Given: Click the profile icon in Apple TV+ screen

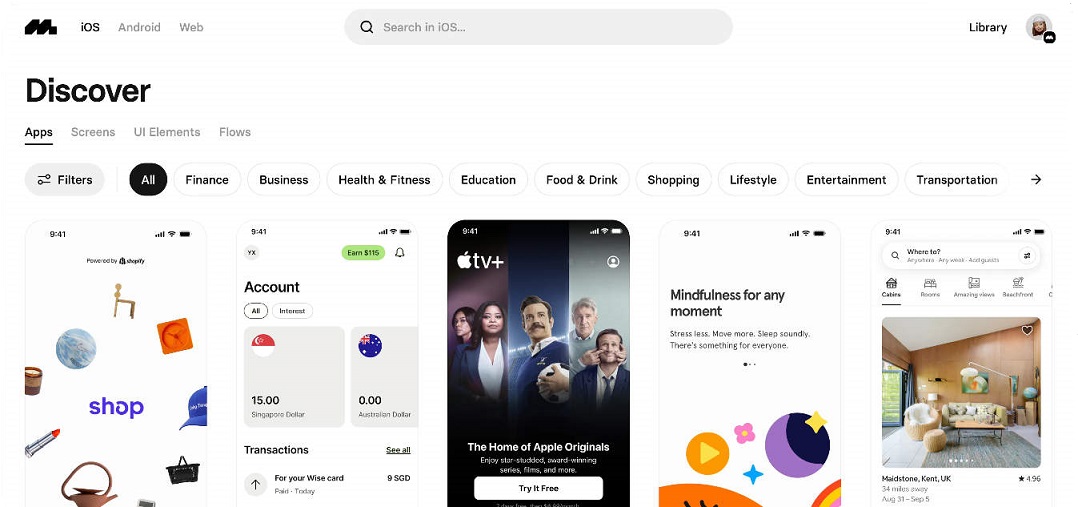Looking at the screenshot, I should pos(613,261).
